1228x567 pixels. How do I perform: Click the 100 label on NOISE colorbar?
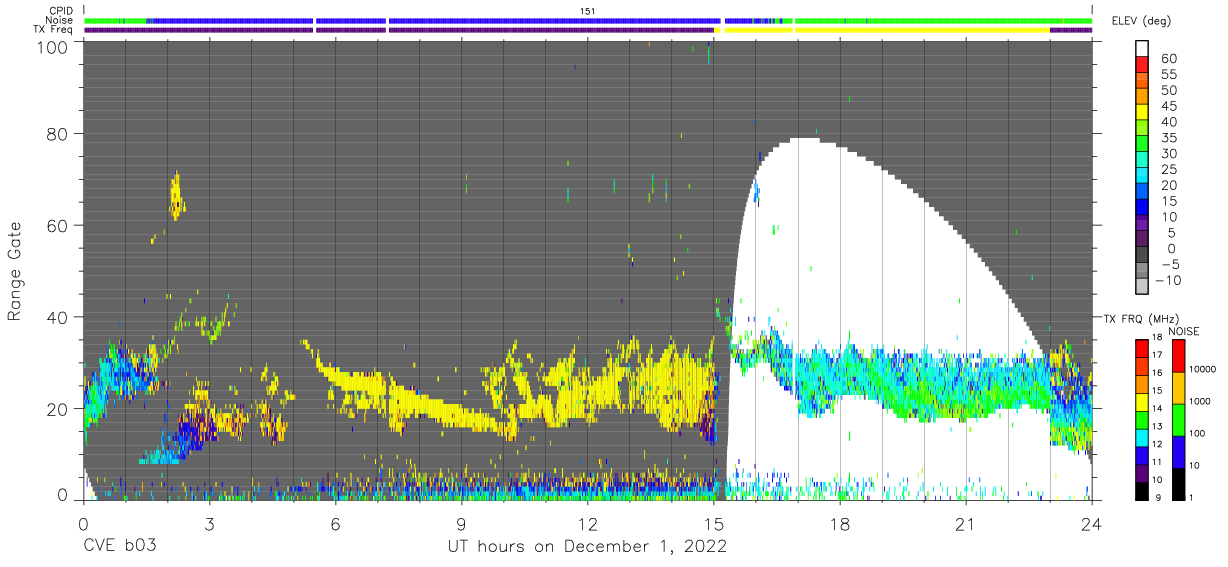click(x=1198, y=434)
